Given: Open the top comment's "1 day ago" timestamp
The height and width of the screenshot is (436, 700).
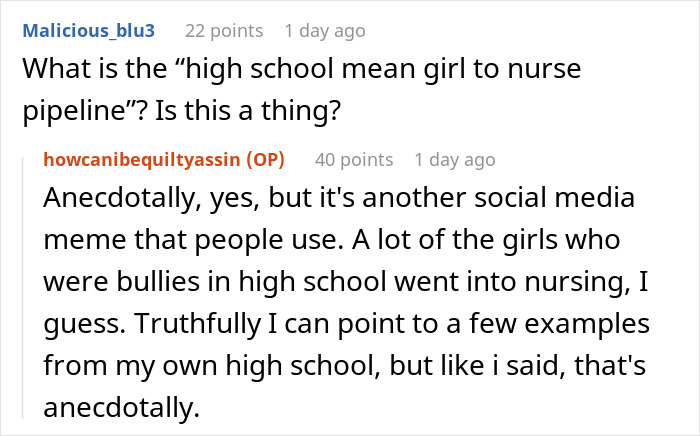Looking at the screenshot, I should point(323,31).
